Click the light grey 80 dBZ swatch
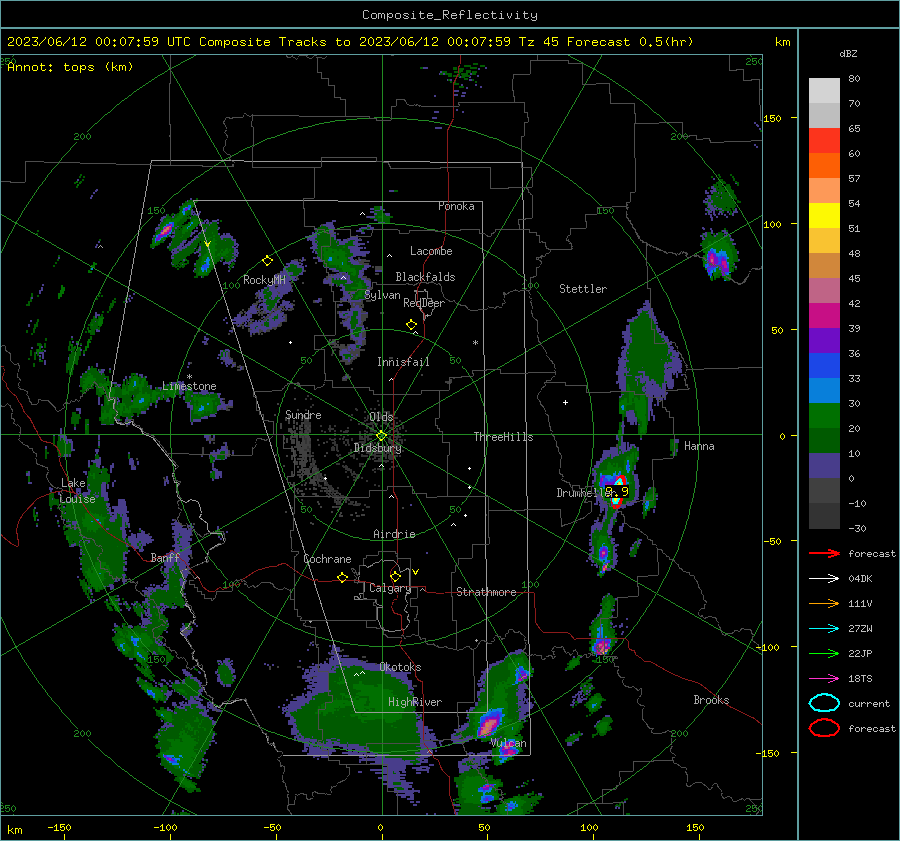This screenshot has width=900, height=841. [x=824, y=91]
